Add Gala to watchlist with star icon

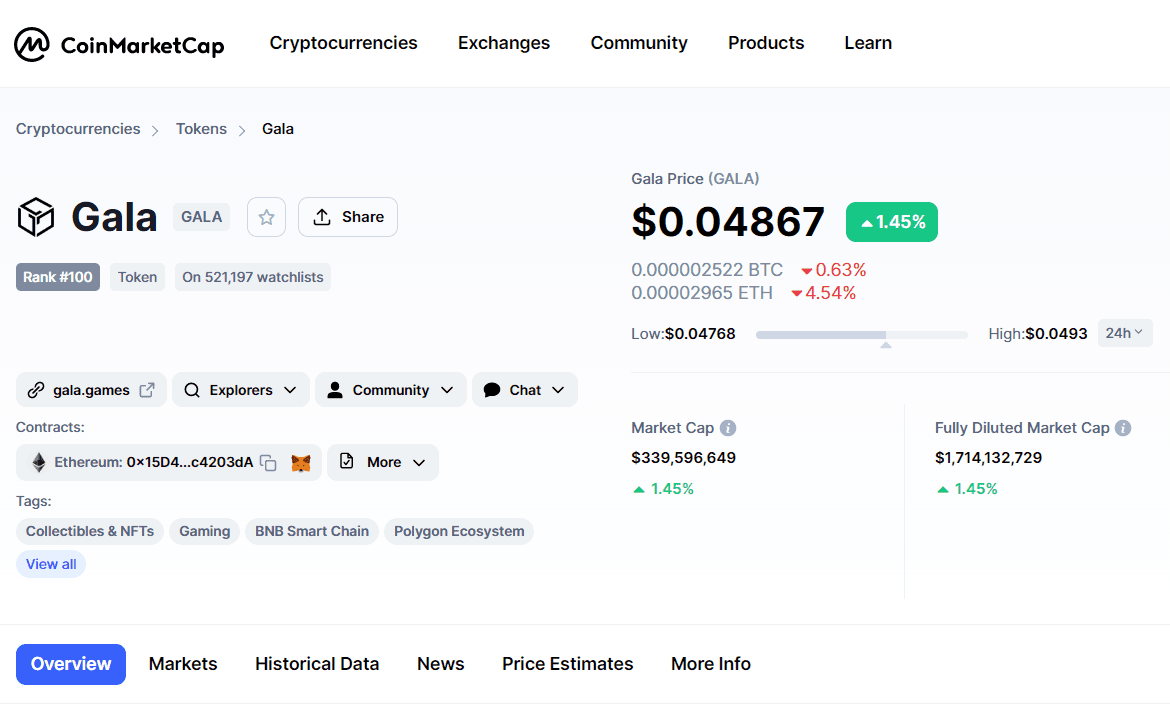(266, 217)
